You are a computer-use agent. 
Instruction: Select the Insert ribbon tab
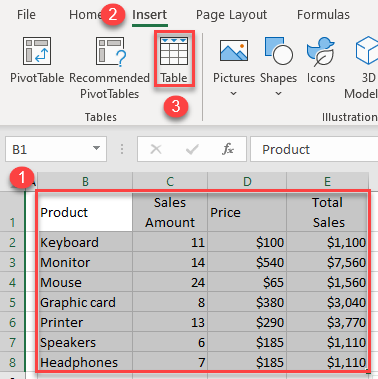coord(149,15)
